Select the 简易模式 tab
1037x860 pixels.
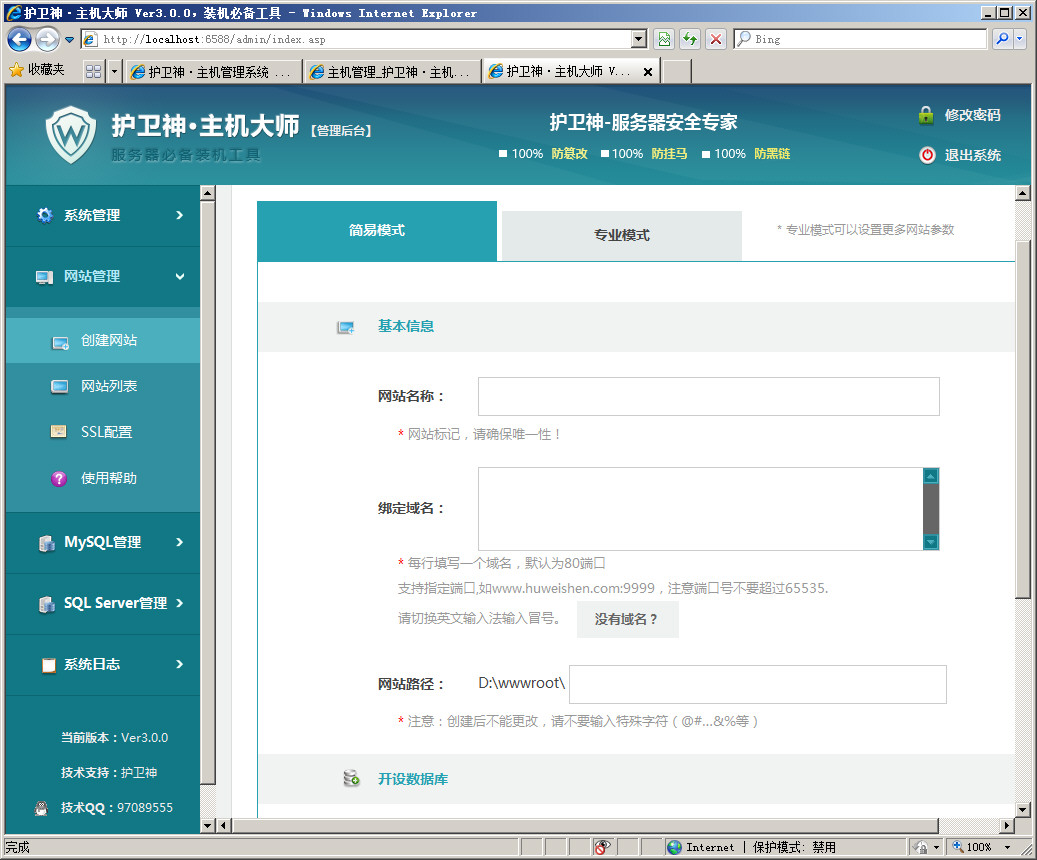377,231
